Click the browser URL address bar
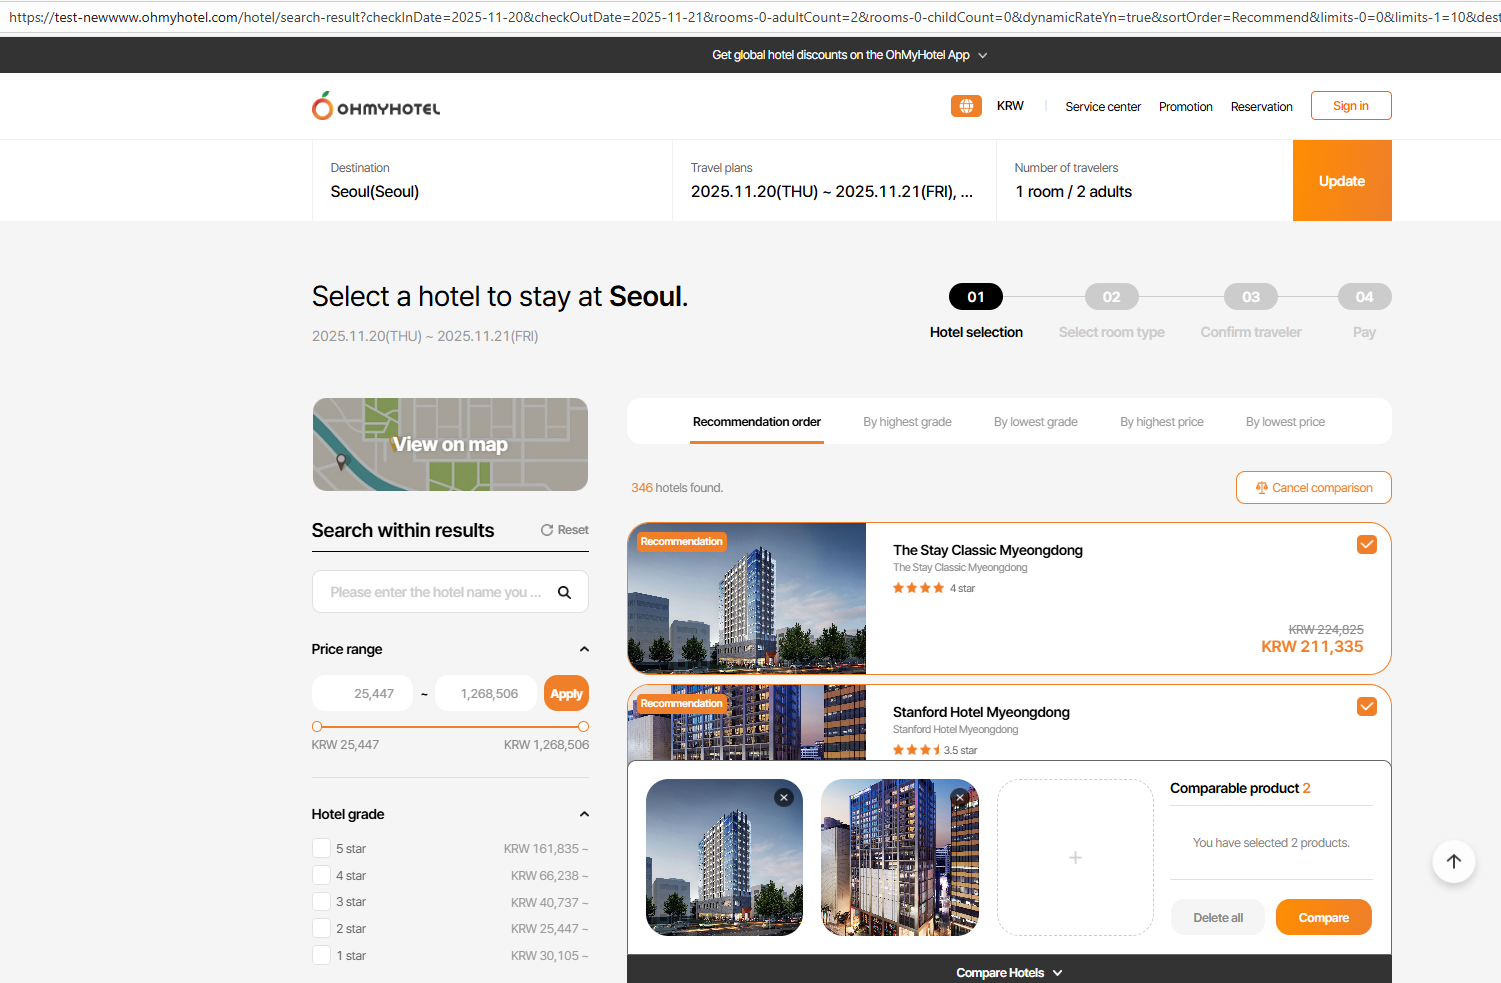The width and height of the screenshot is (1501, 983). (750, 17)
